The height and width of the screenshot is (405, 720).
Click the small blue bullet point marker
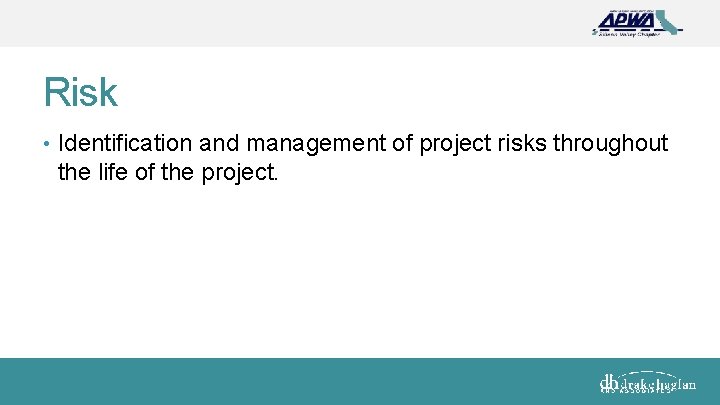[46, 144]
